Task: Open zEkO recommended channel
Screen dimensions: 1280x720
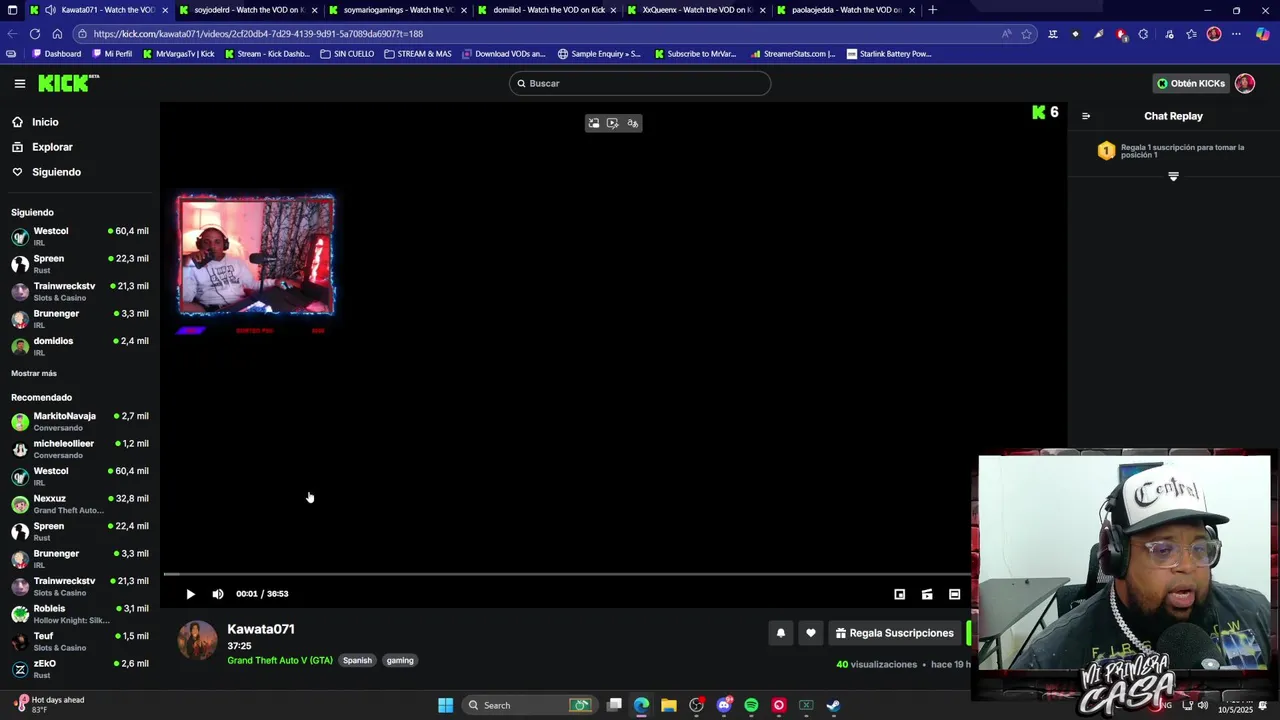Action: tap(80, 669)
